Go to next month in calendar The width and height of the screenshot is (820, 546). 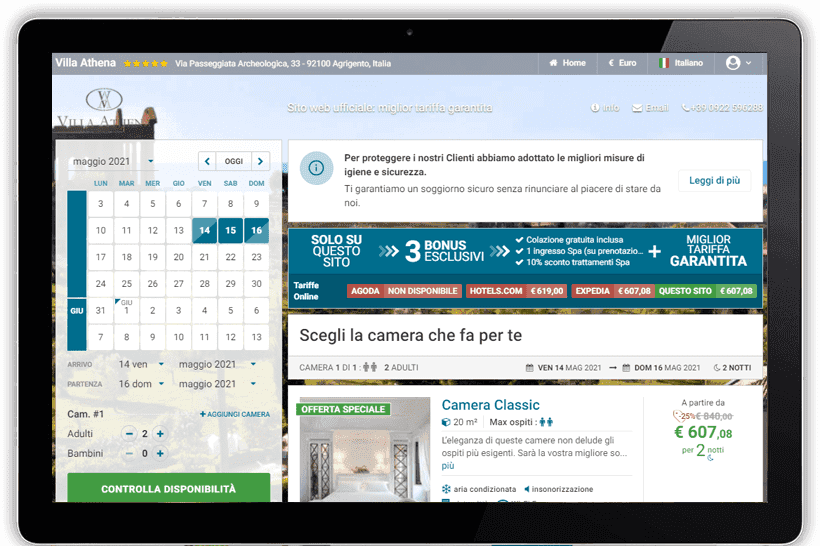pos(260,161)
